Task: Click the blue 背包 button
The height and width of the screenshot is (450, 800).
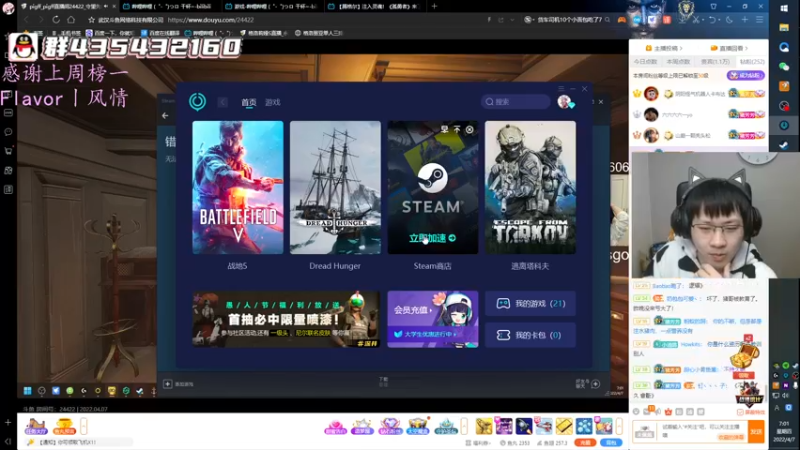Action: (611, 442)
